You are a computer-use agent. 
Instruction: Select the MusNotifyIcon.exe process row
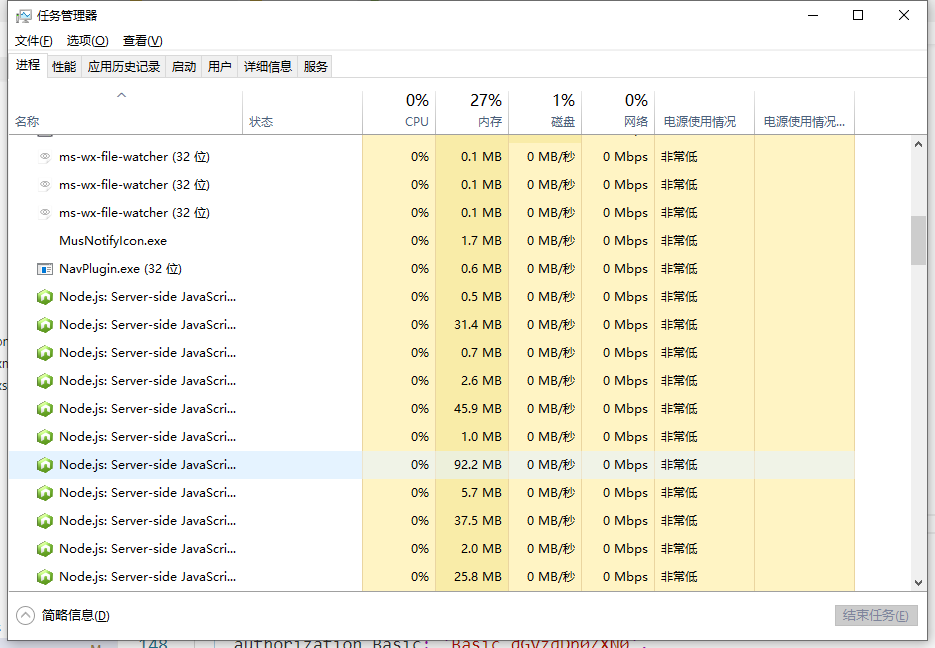click(x=432, y=241)
